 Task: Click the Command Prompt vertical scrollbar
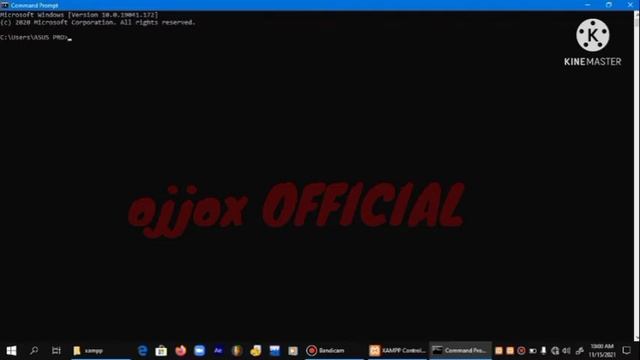pos(636,176)
